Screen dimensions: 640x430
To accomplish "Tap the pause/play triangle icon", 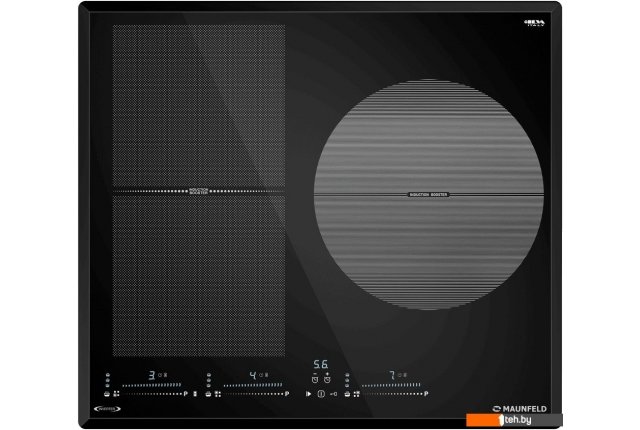I will 308,394.
